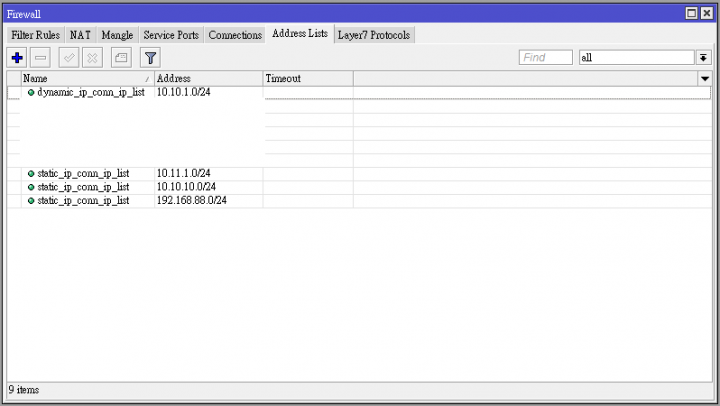Screen dimensions: 720x406
Task: Click address 10.10.10.0/24
Action: (186, 187)
